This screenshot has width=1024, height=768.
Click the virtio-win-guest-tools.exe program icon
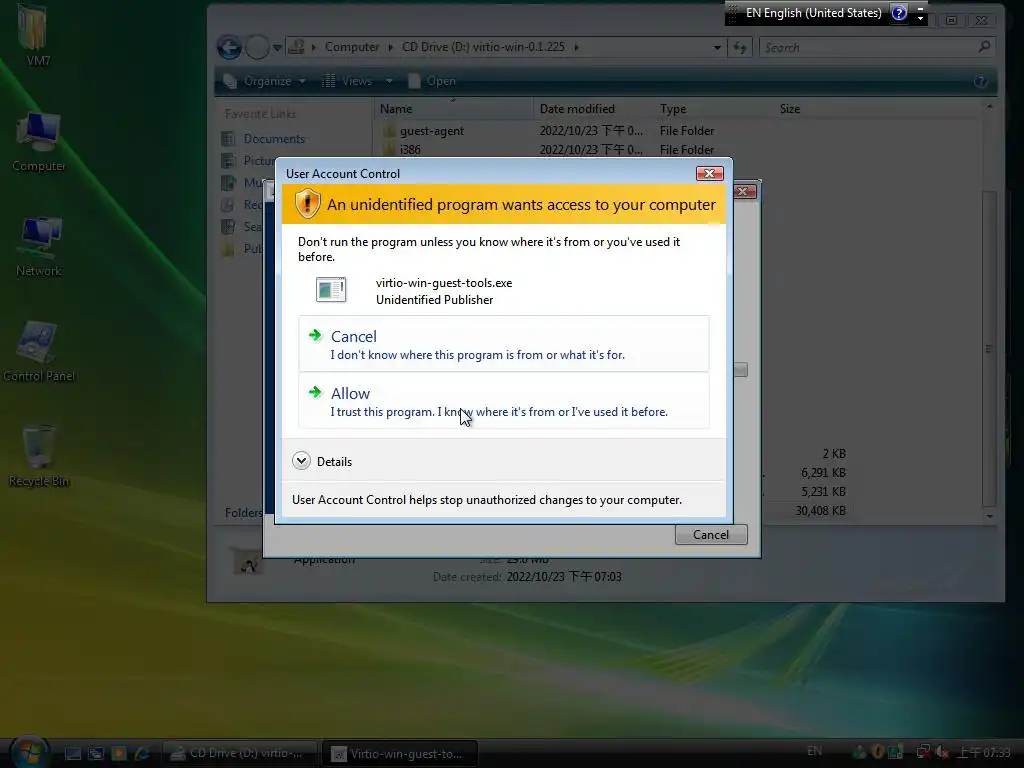click(x=331, y=289)
